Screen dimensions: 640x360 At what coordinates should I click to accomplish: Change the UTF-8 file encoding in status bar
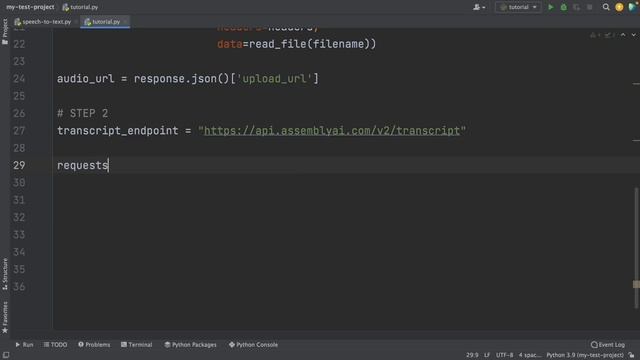[504, 355]
